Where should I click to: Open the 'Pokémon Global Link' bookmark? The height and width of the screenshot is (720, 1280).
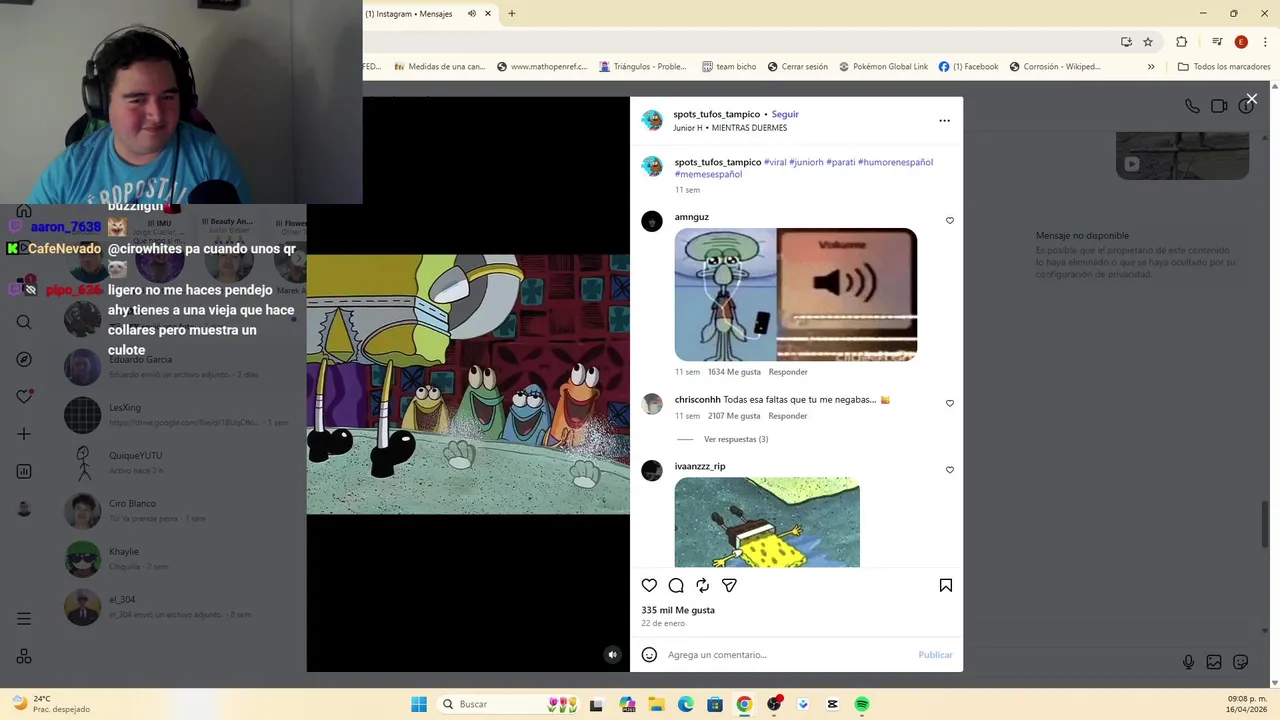click(883, 67)
